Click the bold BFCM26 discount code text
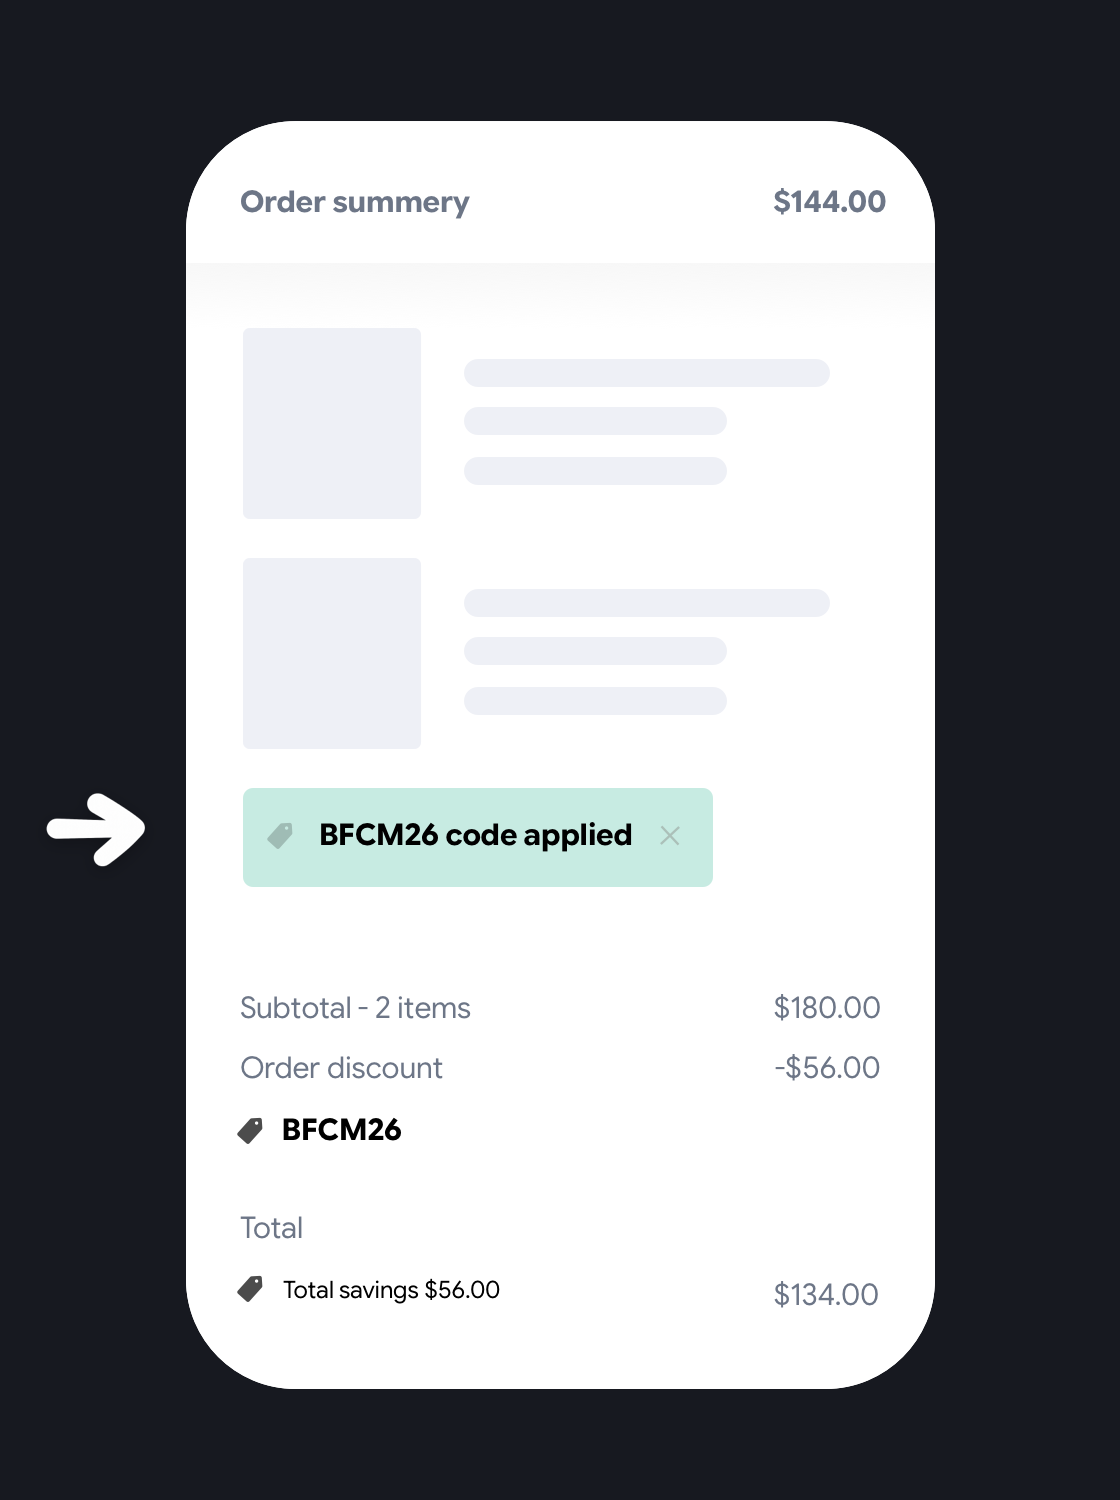1120x1500 pixels. (x=341, y=1130)
